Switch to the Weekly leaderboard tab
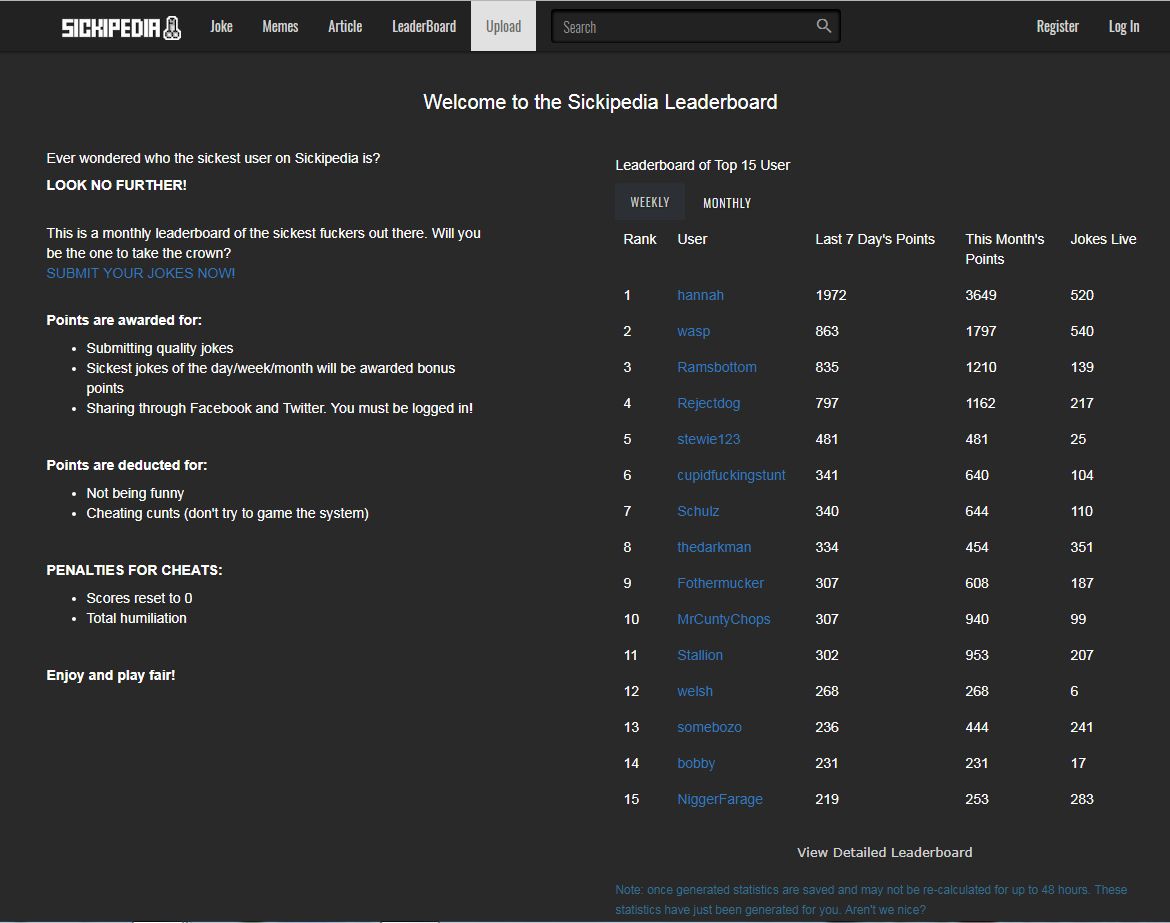Viewport: 1170px width, 923px height. click(649, 202)
